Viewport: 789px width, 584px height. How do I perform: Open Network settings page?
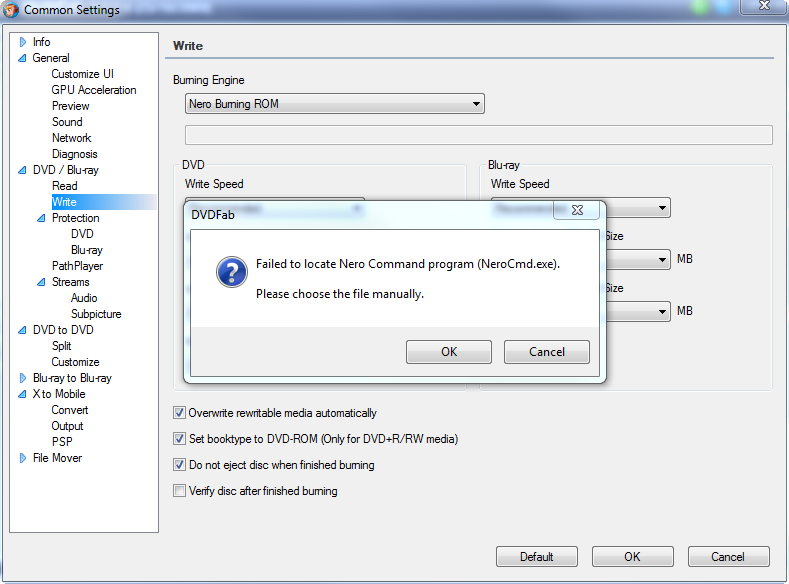pos(71,138)
